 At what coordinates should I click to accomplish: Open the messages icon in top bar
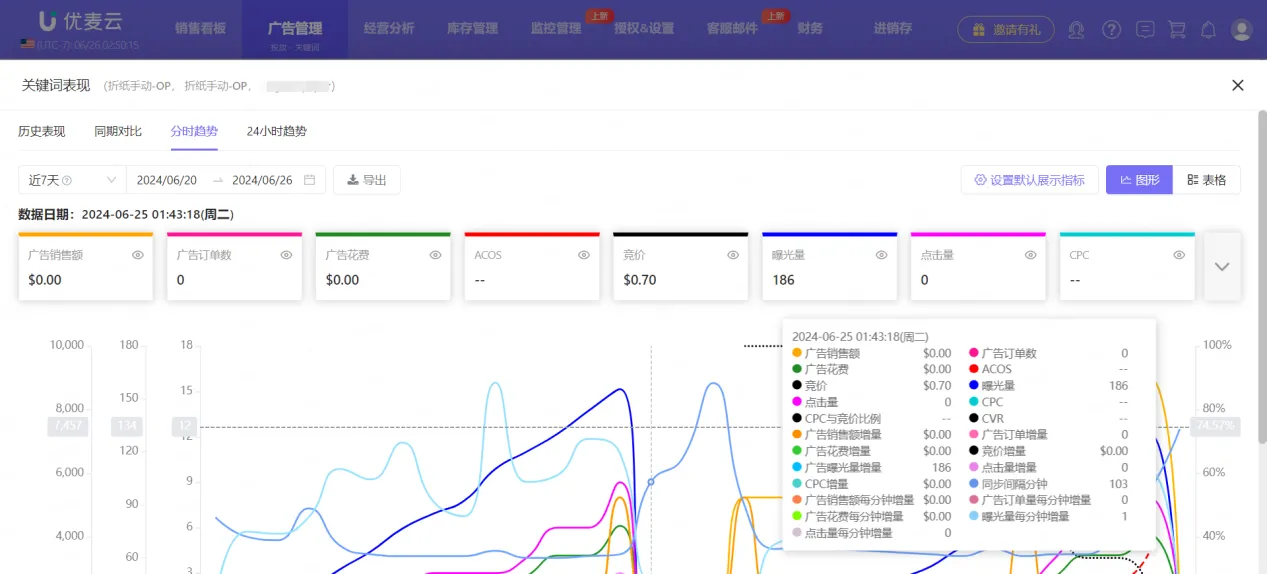[x=1145, y=29]
